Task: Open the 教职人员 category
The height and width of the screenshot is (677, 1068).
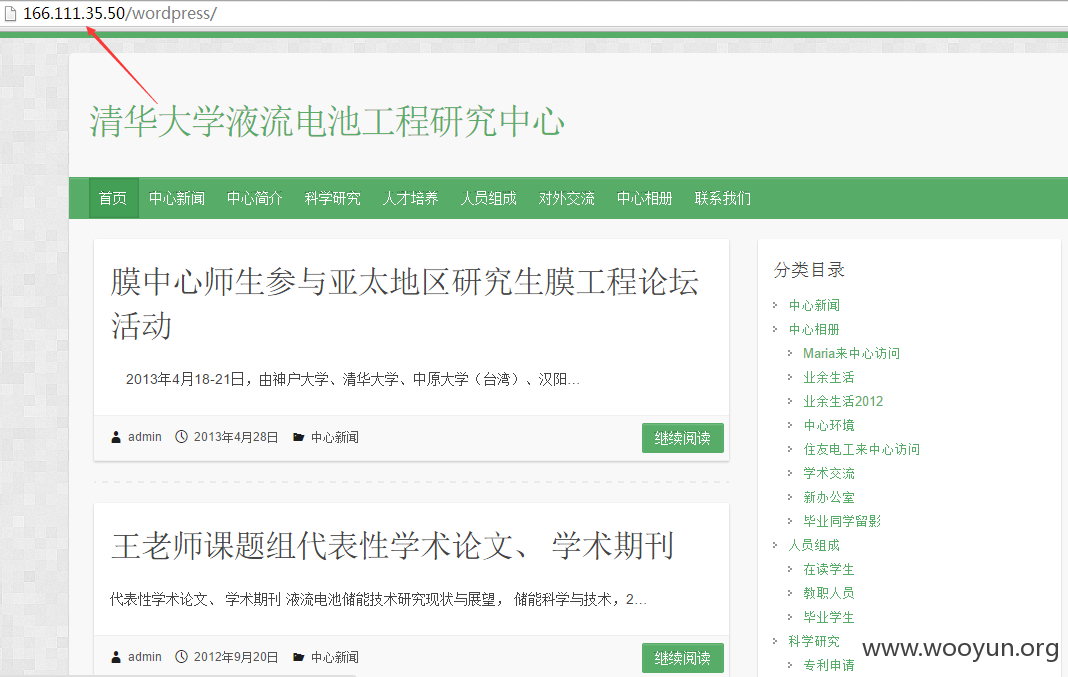Action: pos(828,593)
